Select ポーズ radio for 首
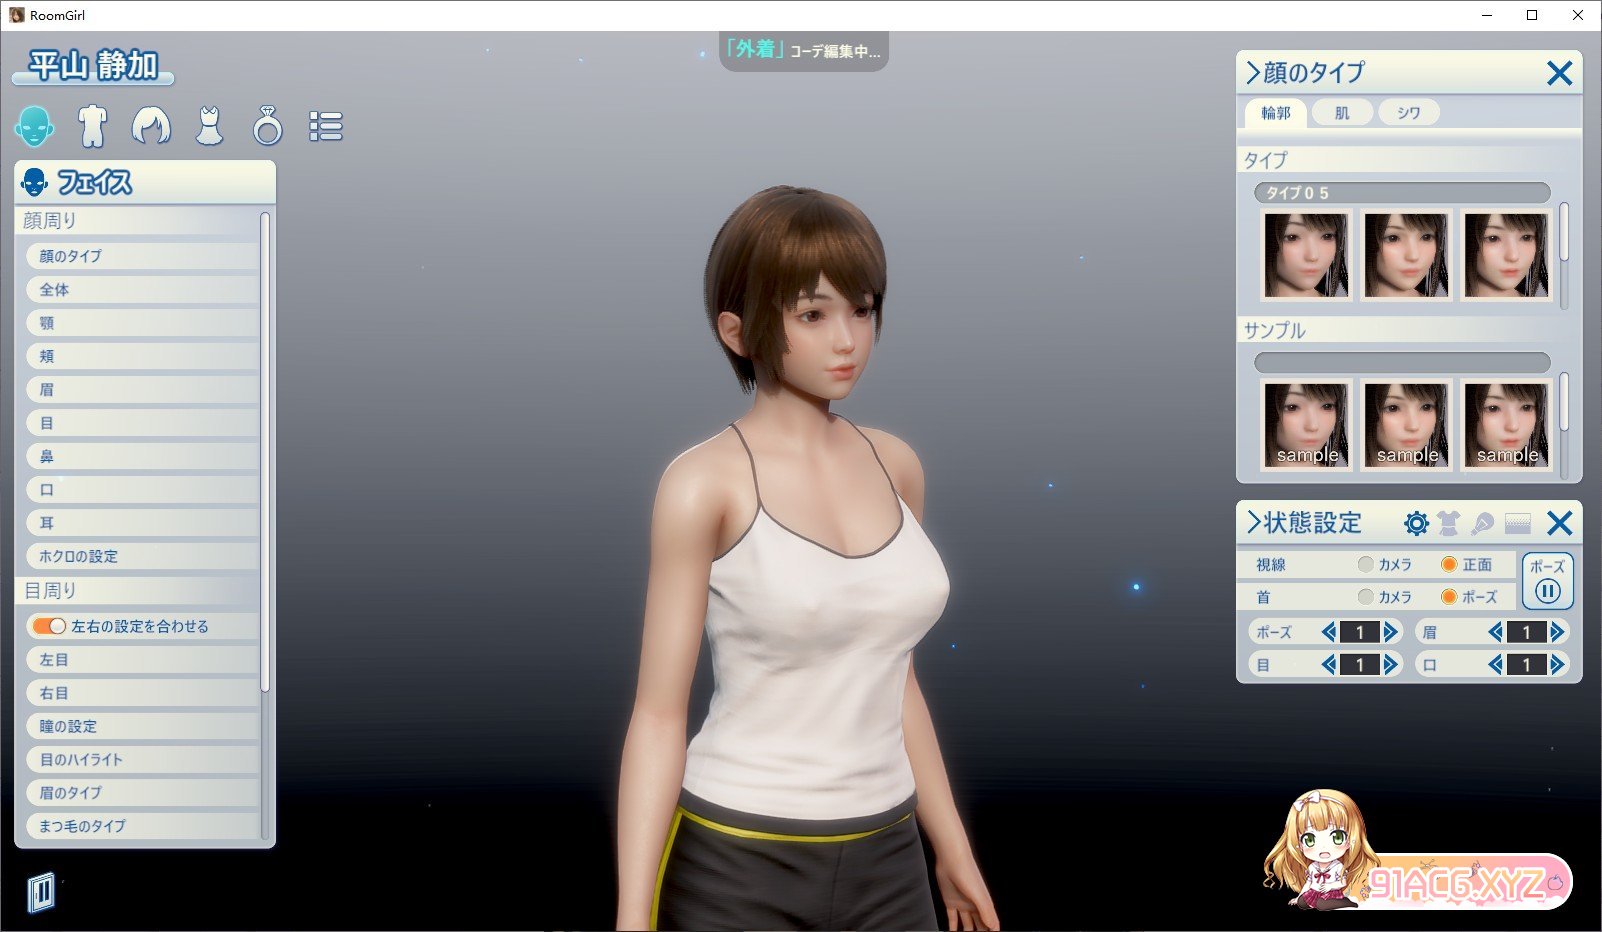Viewport: 1602px width, 932px height. coord(1448,597)
